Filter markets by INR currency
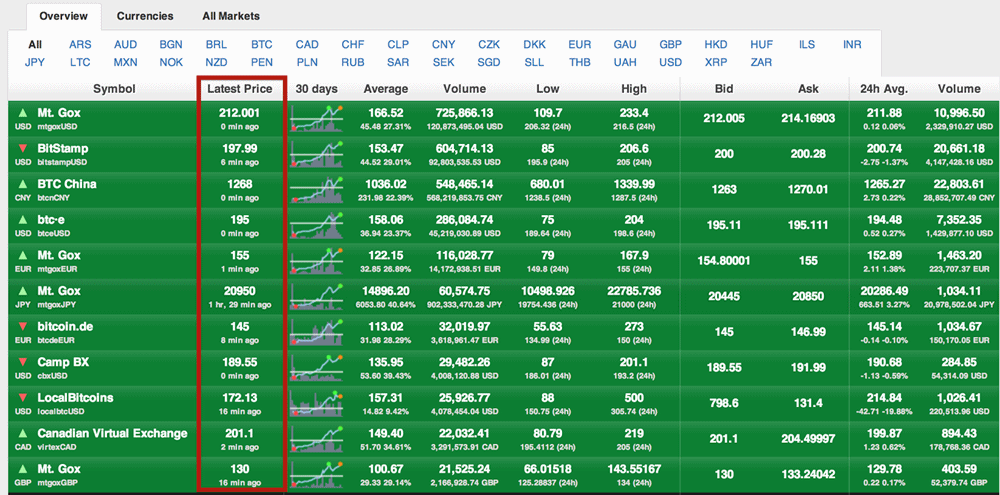The image size is (1000, 495). pos(852,45)
